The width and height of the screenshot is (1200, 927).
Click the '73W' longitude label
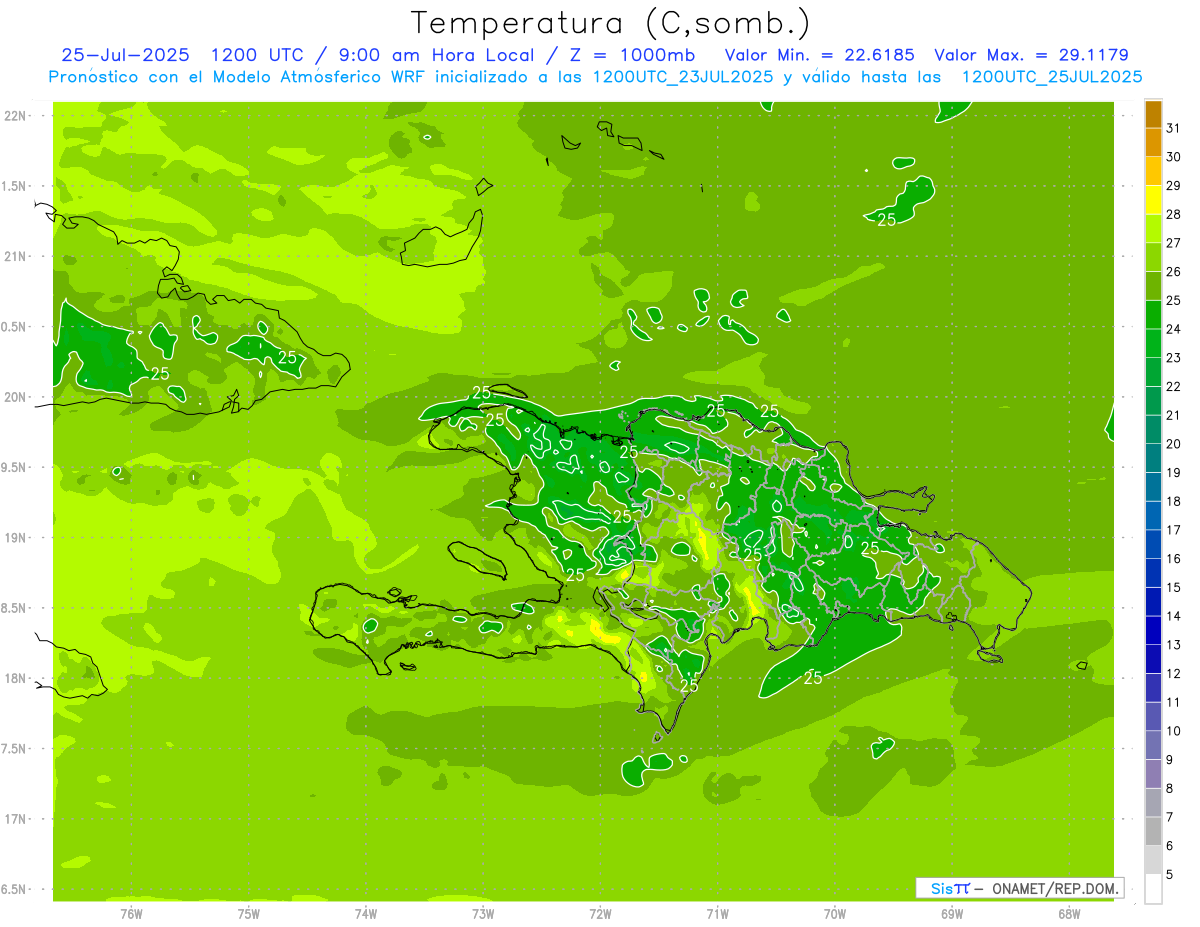(483, 913)
